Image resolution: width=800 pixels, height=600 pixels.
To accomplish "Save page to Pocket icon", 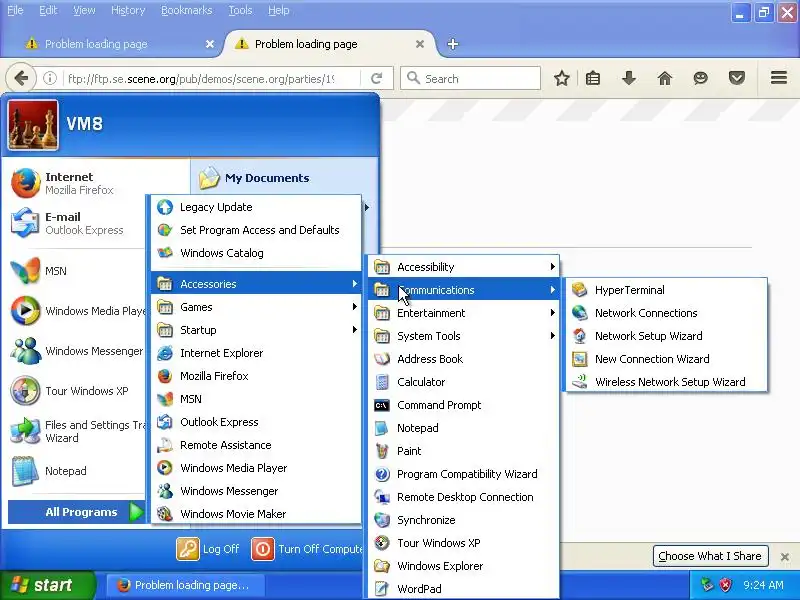I will (737, 79).
